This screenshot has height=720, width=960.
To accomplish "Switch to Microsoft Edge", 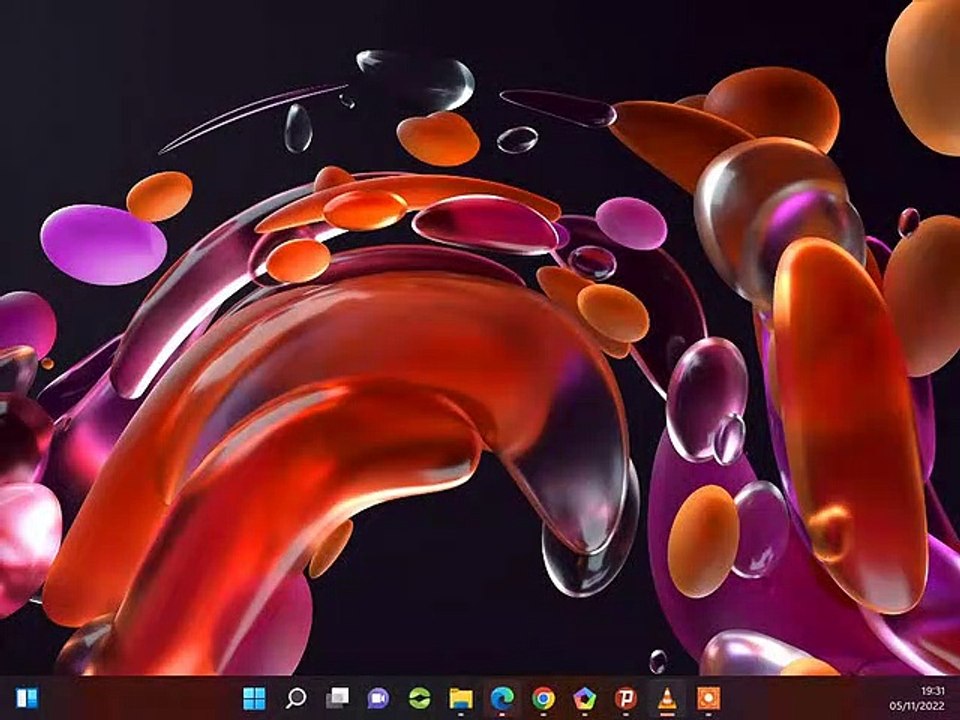I will click(x=502, y=698).
